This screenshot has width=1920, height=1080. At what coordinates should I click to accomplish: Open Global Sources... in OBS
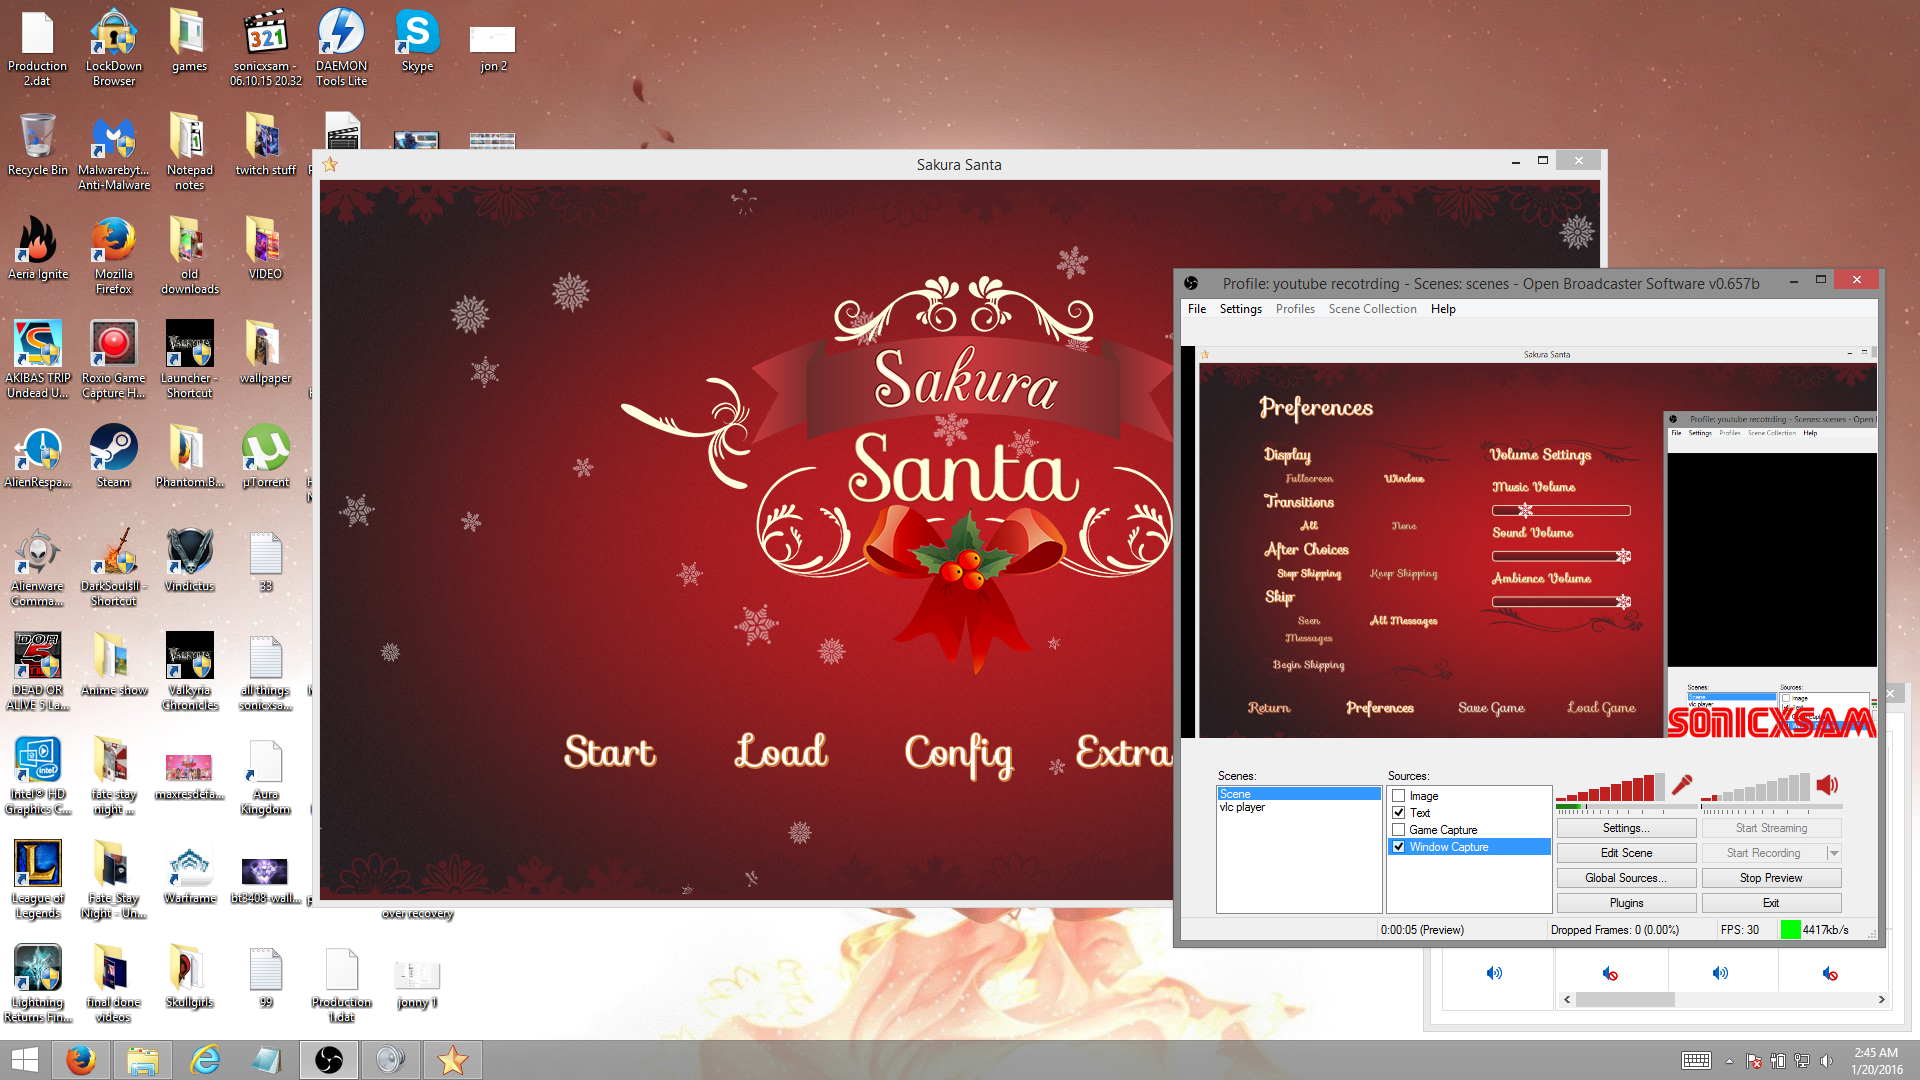click(x=1626, y=878)
